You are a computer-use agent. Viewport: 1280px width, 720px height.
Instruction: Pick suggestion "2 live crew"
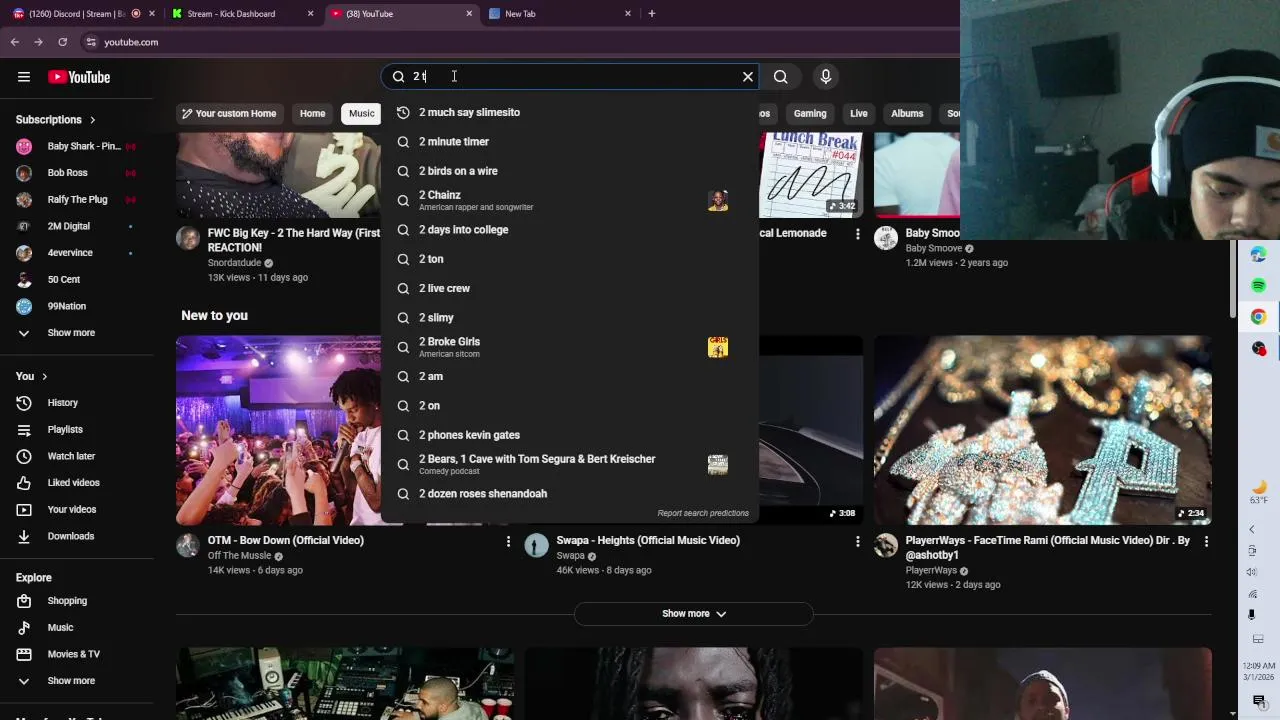tap(568, 288)
